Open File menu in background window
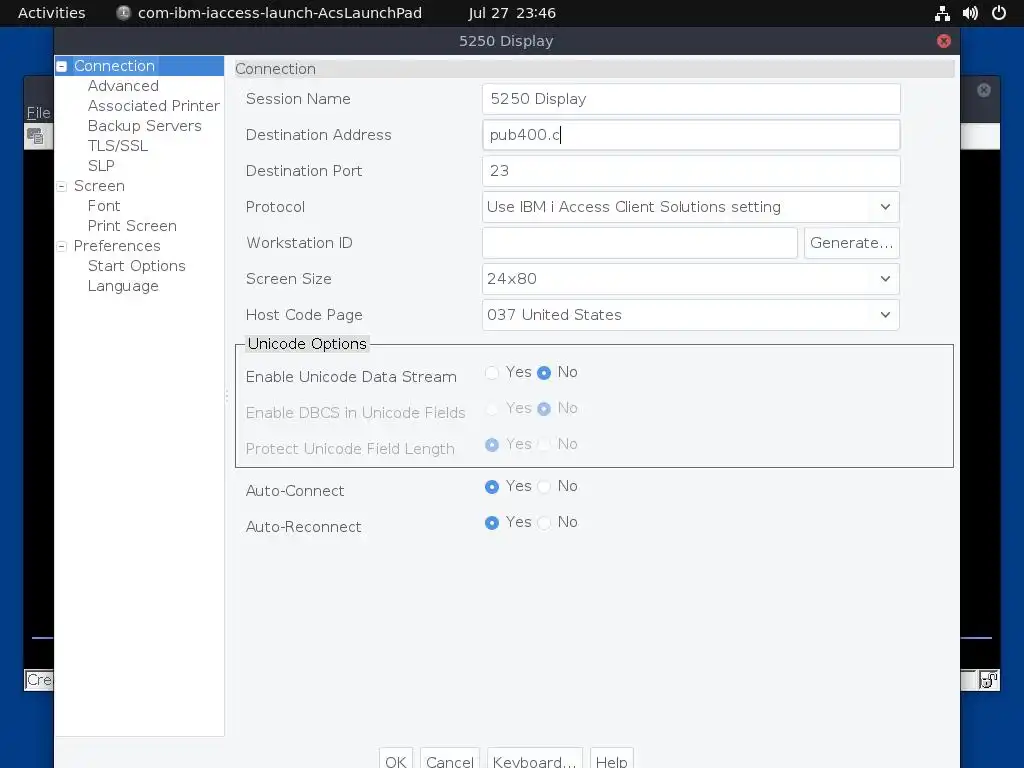This screenshot has width=1024, height=768. (38, 112)
